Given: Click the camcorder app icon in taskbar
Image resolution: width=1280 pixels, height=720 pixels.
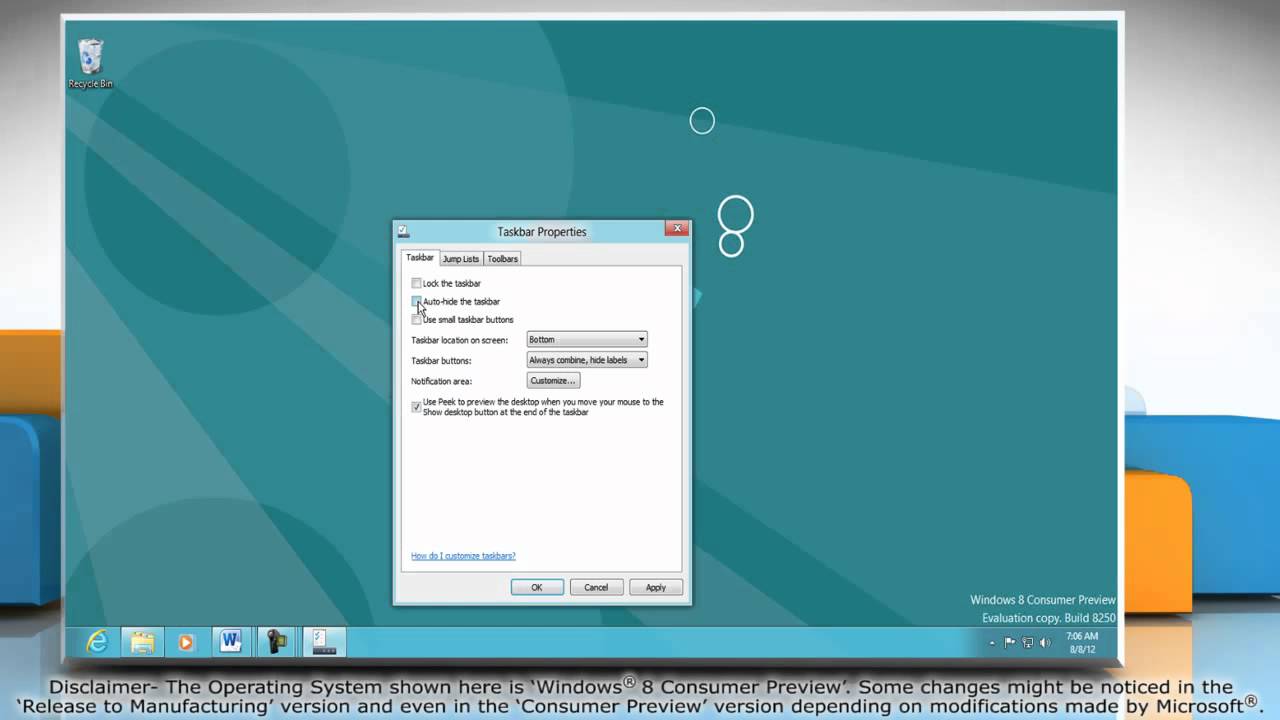Looking at the screenshot, I should [x=276, y=642].
